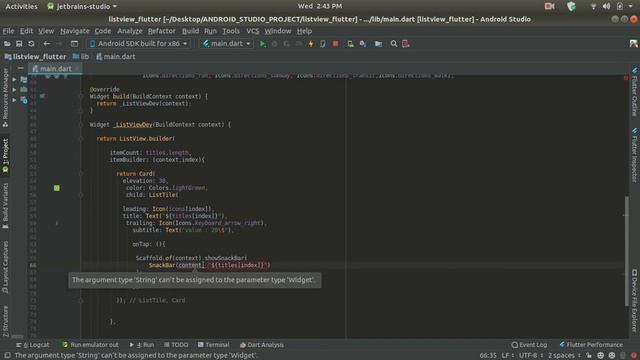Screen dimensions: 640x360
Task: Open the SDK Manager toolbar icon
Action: (362, 44)
